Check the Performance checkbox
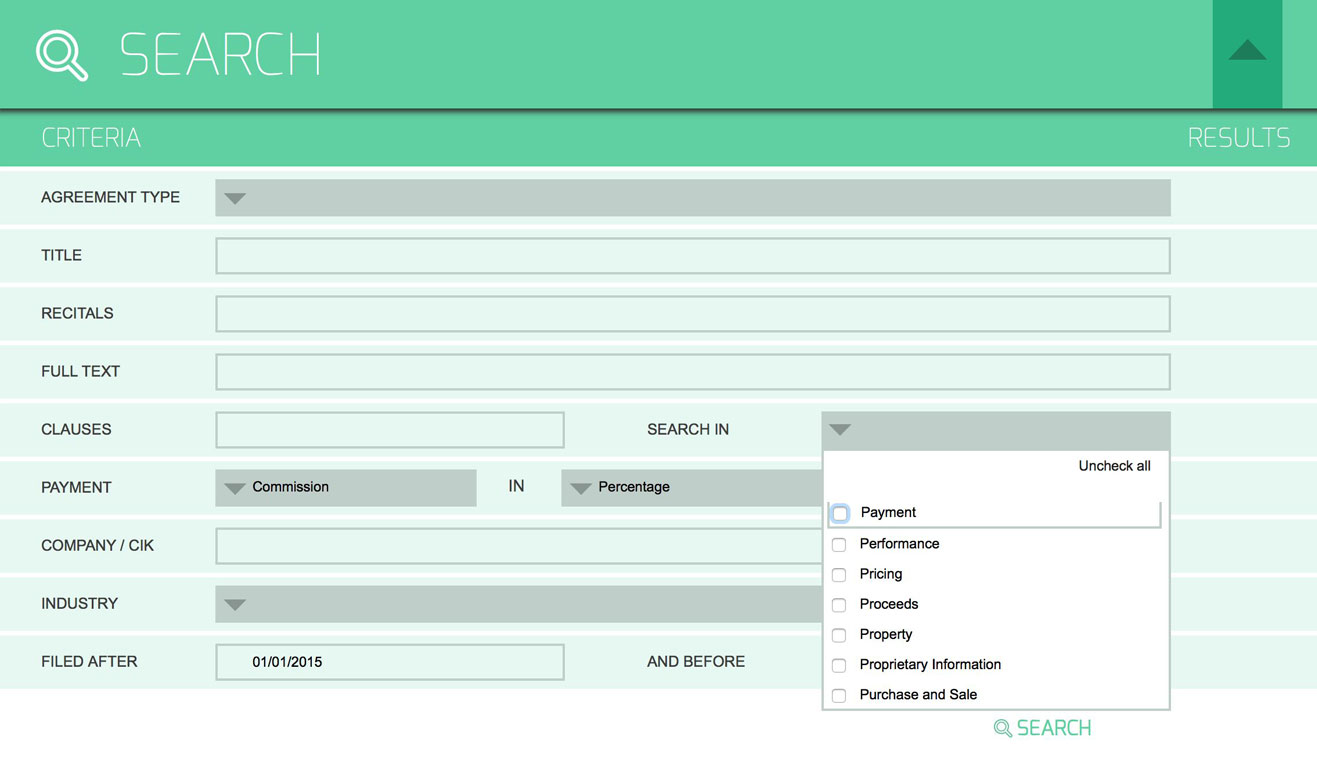 839,544
